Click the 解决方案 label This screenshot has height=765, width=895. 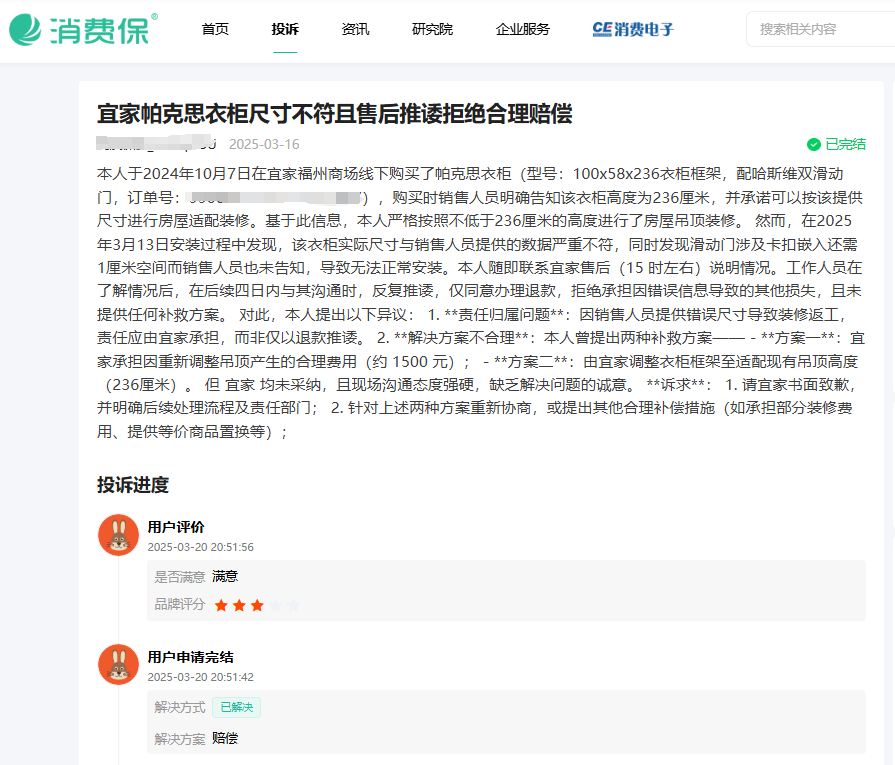[x=179, y=739]
